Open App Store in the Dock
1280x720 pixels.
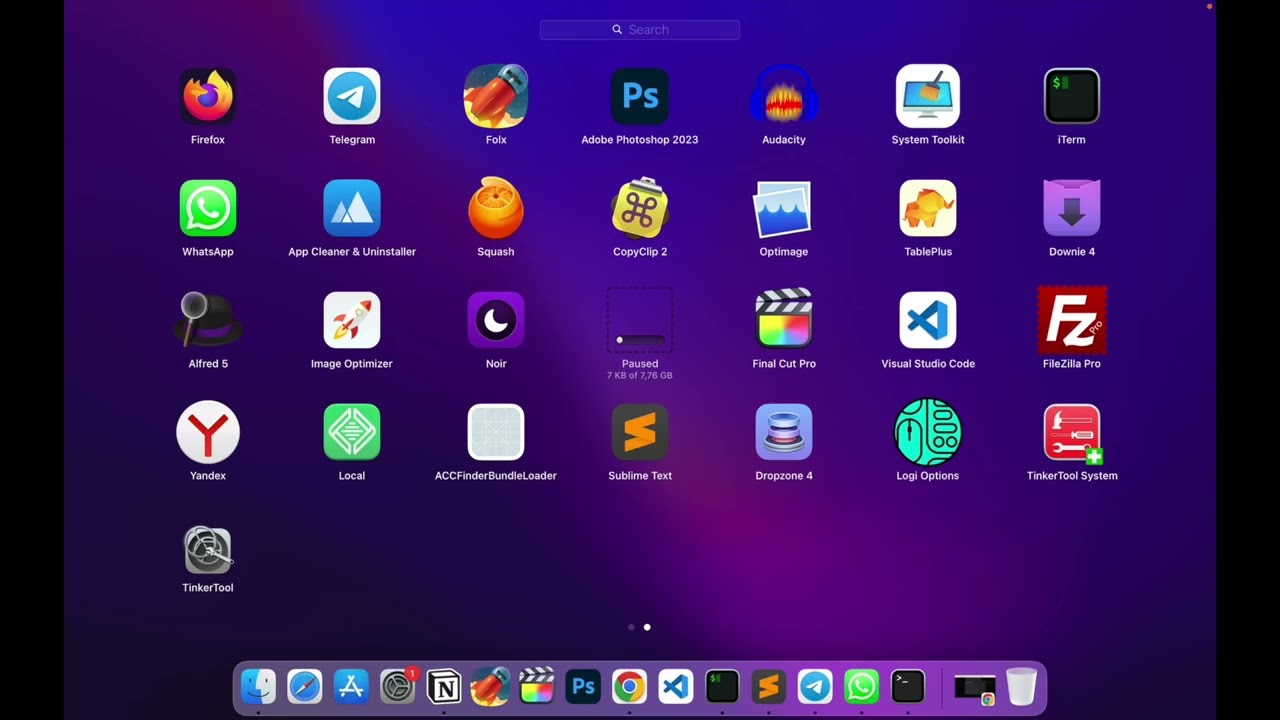click(351, 687)
